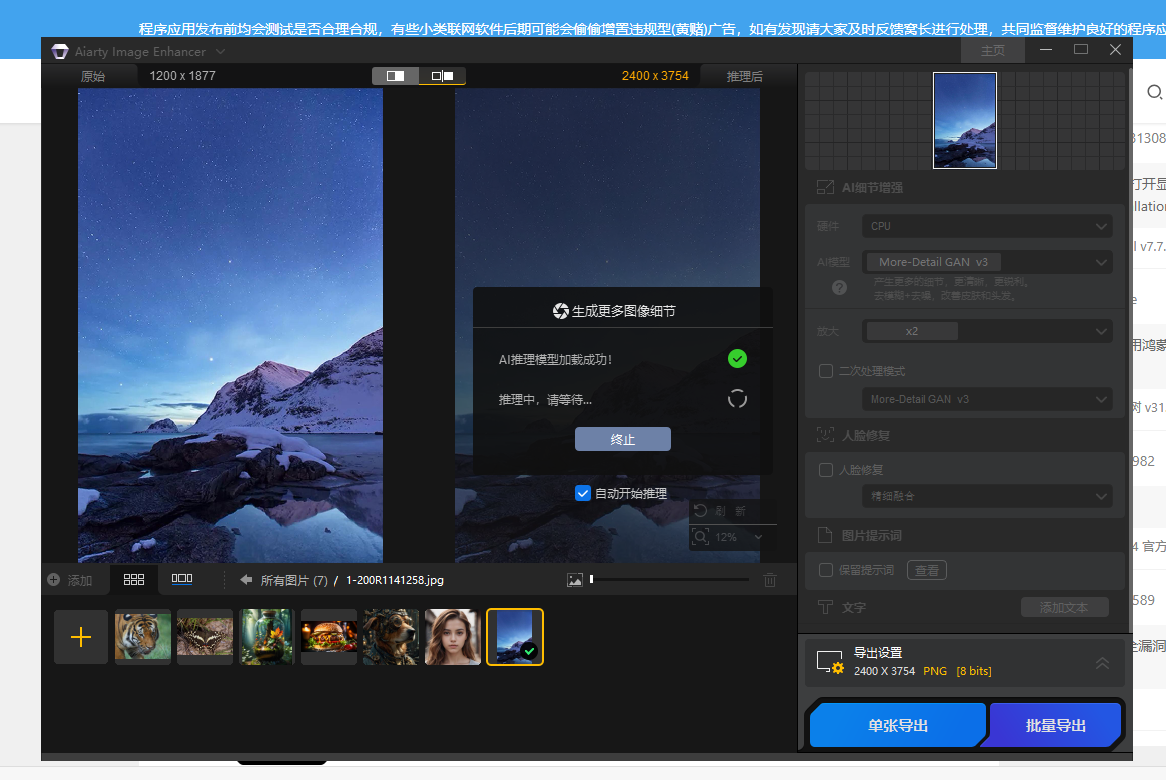Viewport: 1166px width, 780px height.
Task: Click the AI模型 help question mark icon
Action: coord(839,288)
